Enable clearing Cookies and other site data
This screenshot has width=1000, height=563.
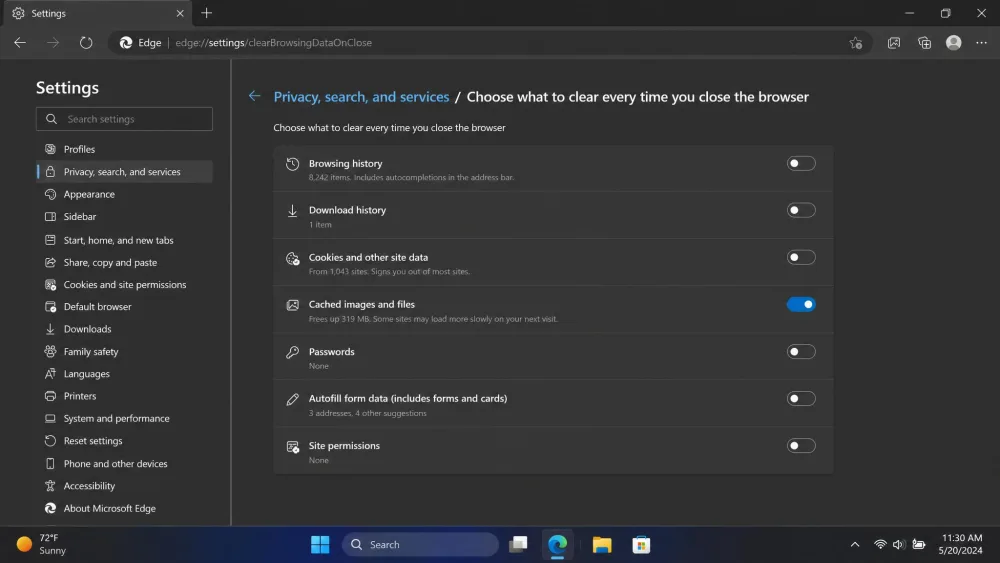click(801, 257)
